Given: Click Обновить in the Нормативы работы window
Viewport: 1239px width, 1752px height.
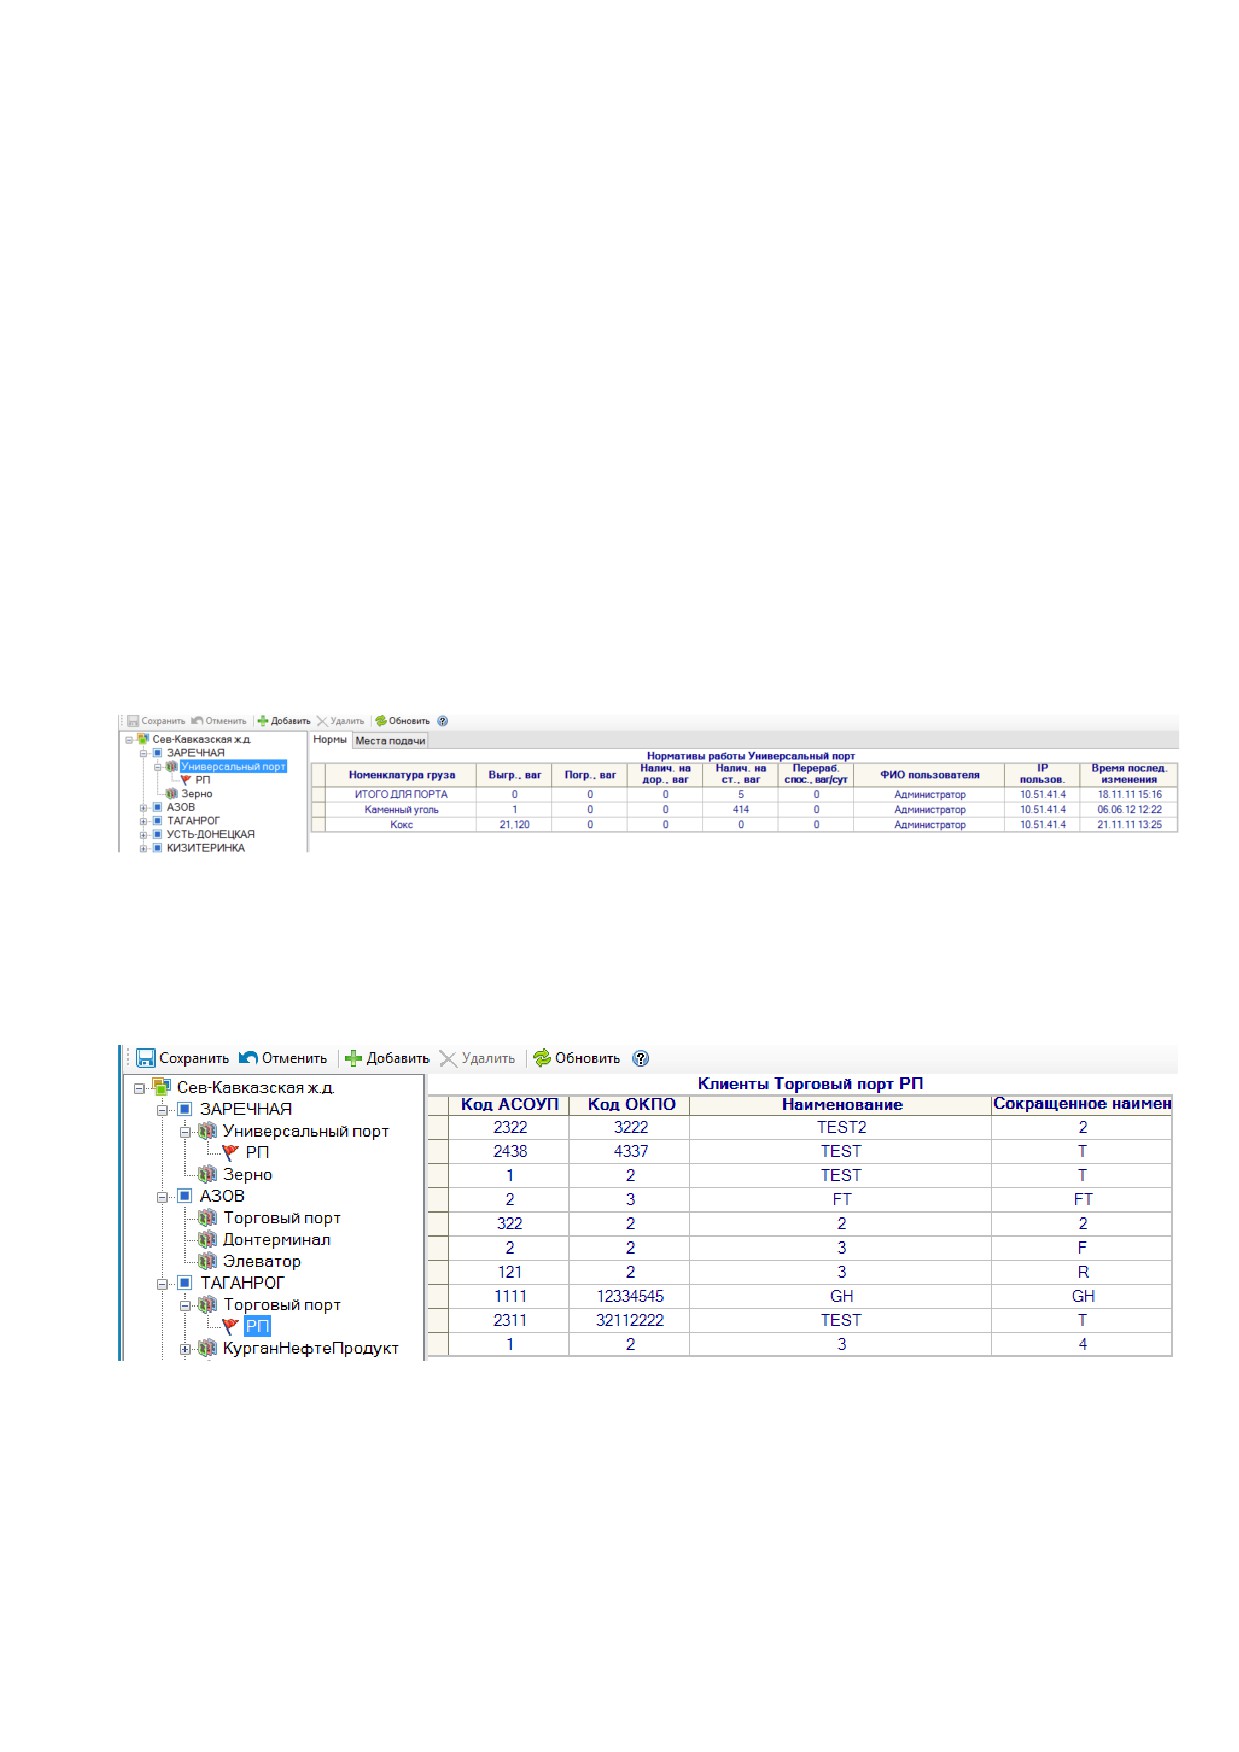Looking at the screenshot, I should (402, 721).
